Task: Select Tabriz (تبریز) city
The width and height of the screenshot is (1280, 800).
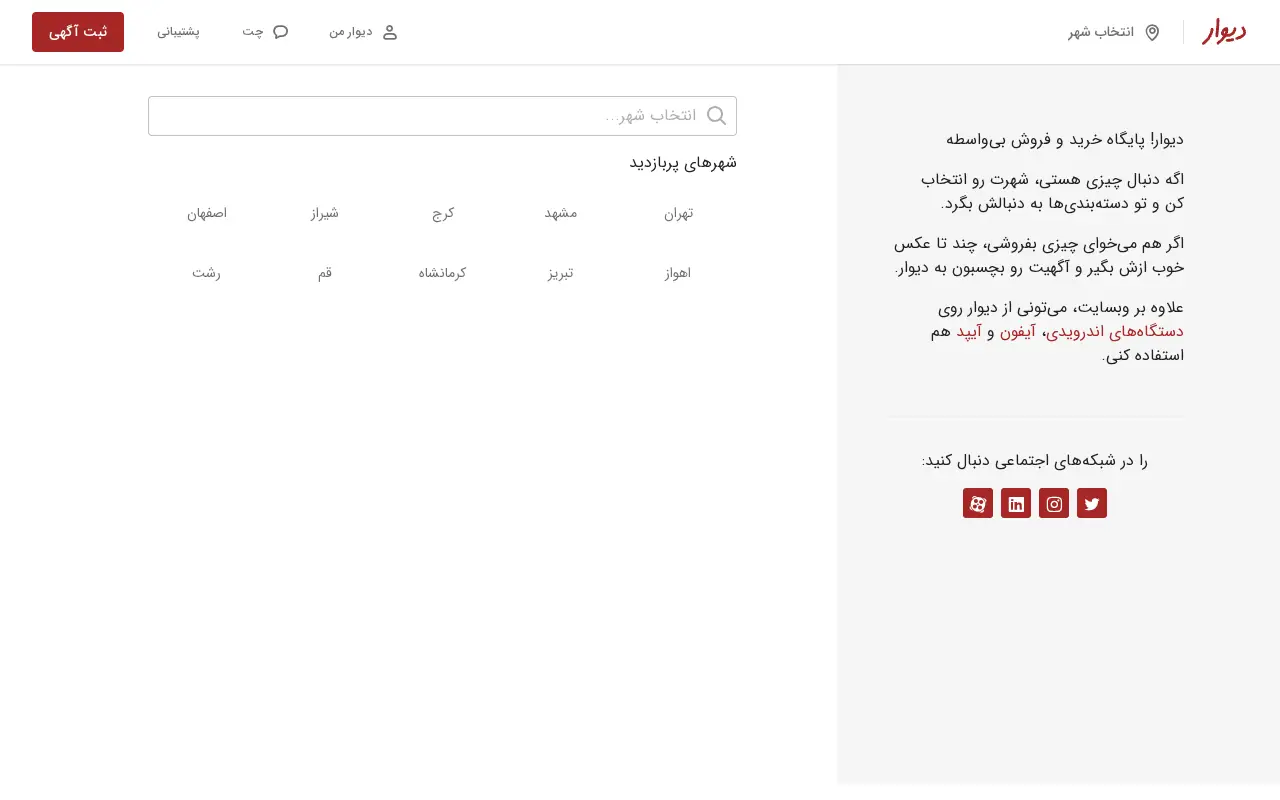Action: pos(561,273)
